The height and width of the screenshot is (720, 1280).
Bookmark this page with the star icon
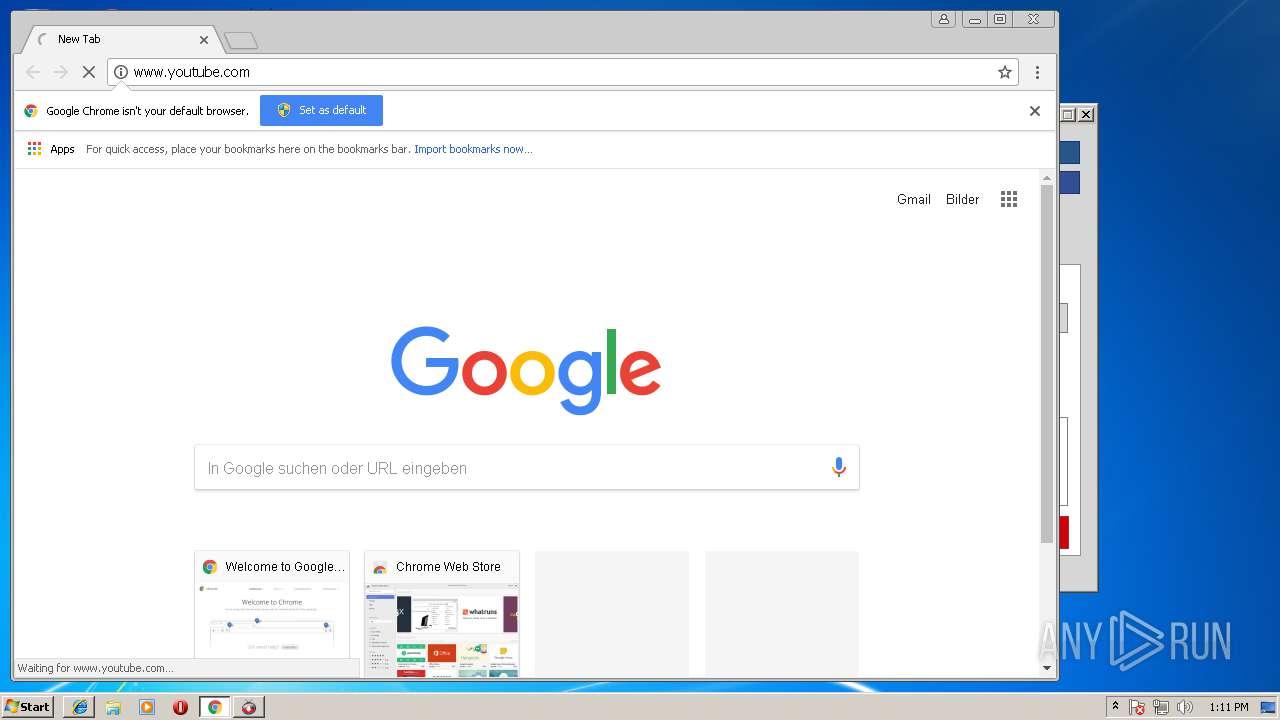pos(1005,72)
